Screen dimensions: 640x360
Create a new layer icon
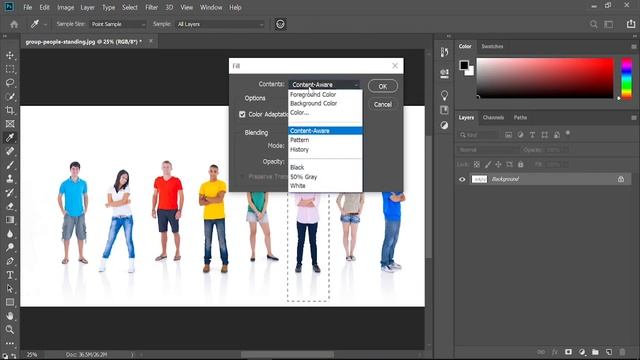(x=609, y=352)
